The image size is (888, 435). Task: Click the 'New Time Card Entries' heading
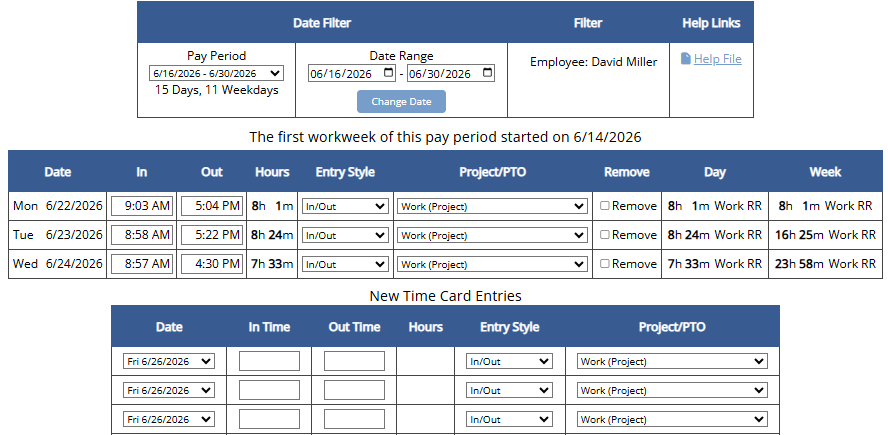click(x=445, y=296)
